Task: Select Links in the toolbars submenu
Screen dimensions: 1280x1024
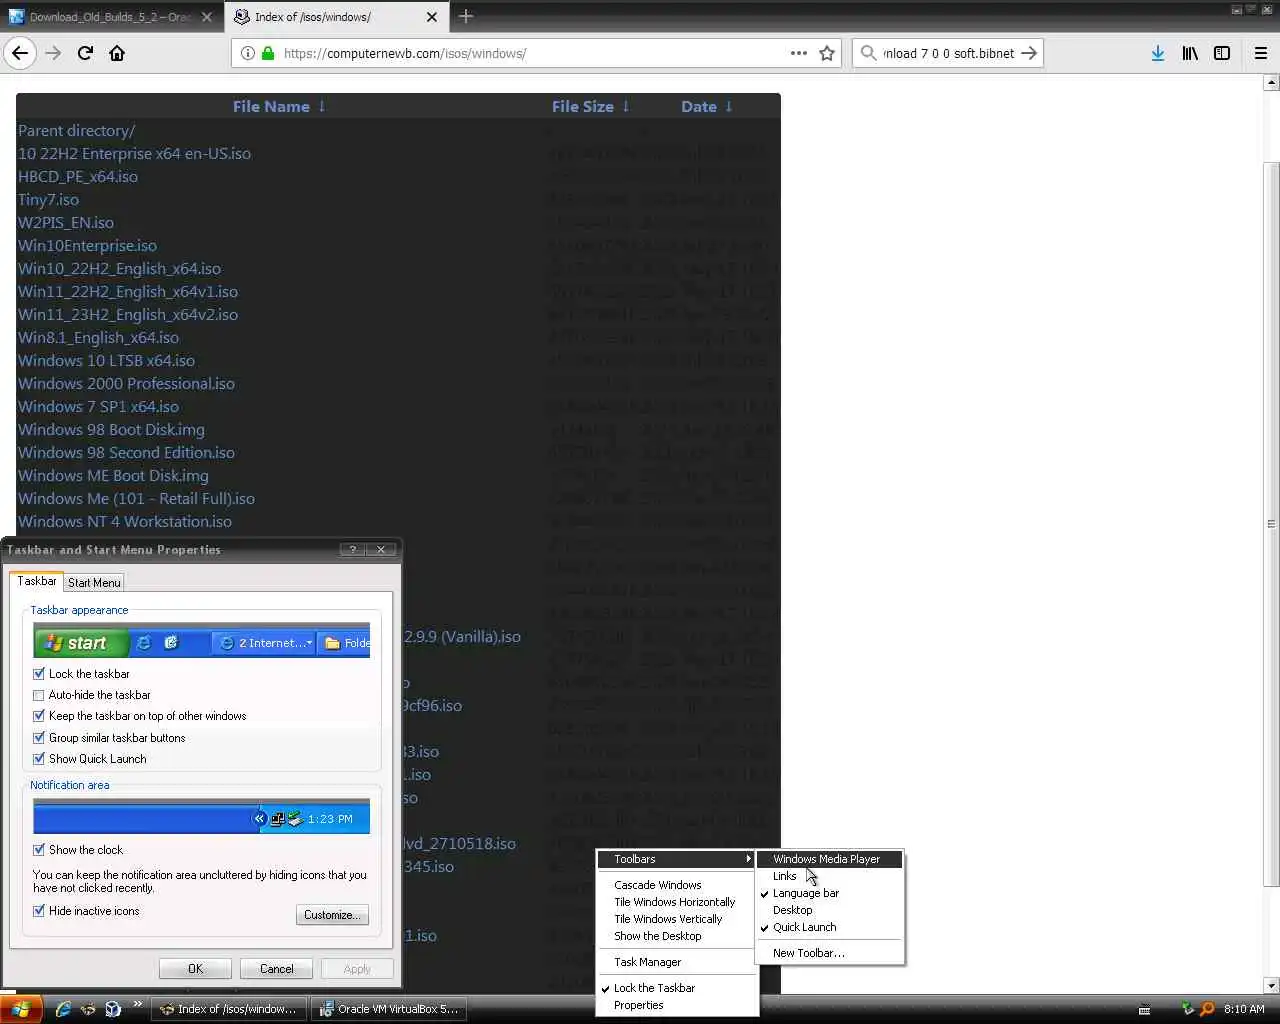Action: 830,876
